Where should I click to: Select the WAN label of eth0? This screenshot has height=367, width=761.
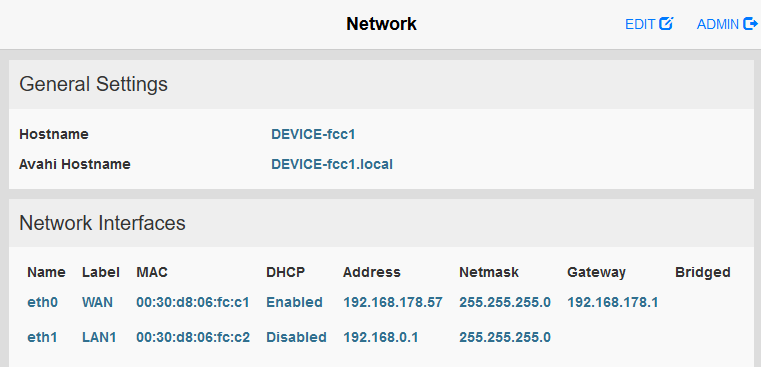click(98, 302)
